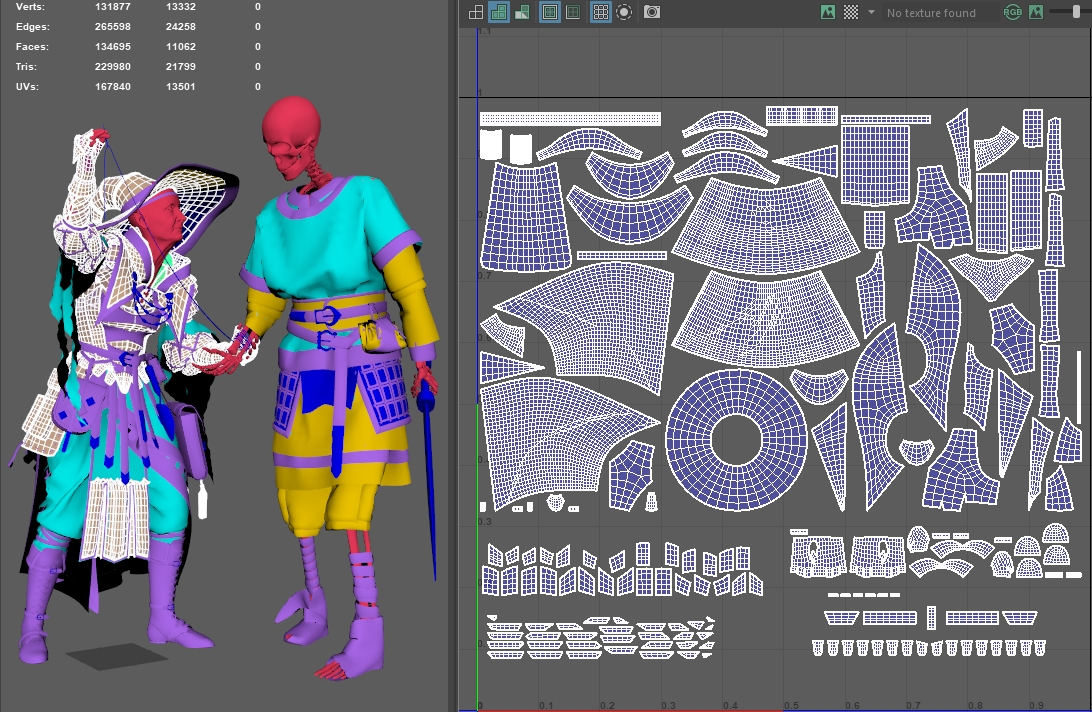Click the UV shell borders icon

tap(573, 12)
